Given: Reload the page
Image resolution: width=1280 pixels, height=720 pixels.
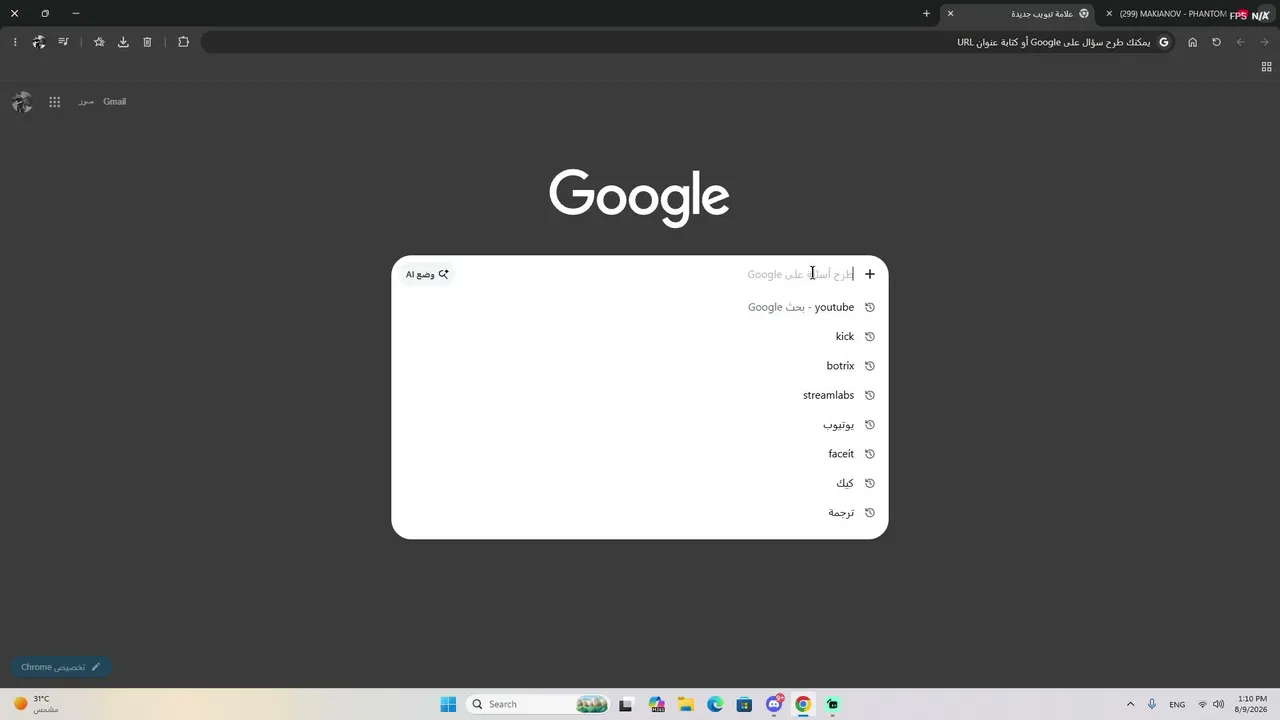Looking at the screenshot, I should point(1216,42).
